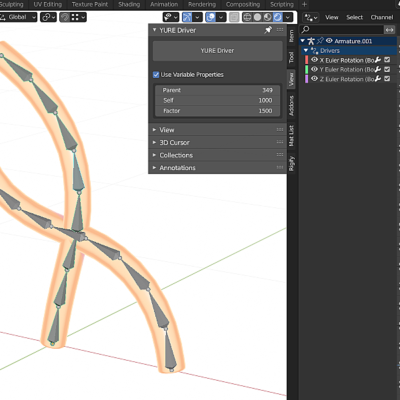Toggle snapping magnet icon
Image resolution: width=400 pixels, height=400 pixels.
tap(65, 17)
